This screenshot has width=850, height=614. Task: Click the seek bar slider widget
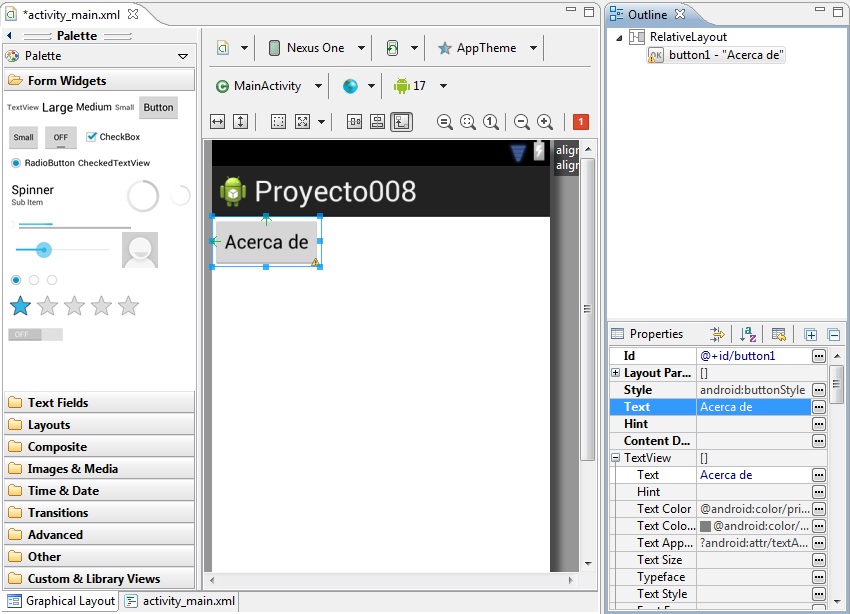pyautogui.click(x=62, y=250)
